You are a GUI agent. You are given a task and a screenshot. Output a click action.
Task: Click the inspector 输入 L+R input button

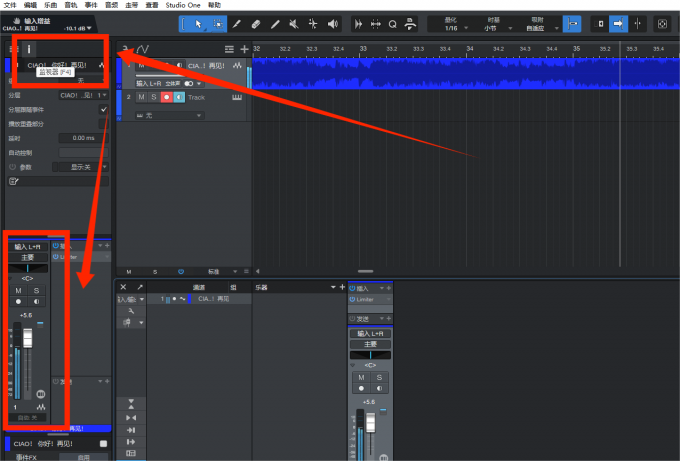coord(27,247)
